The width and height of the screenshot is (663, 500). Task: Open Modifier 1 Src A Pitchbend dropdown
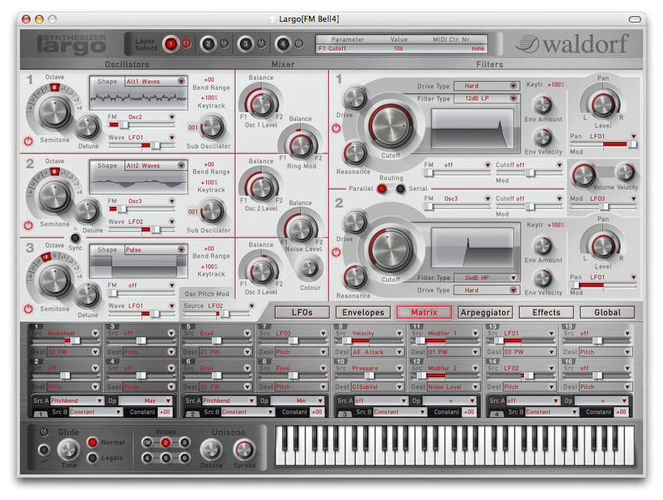pos(77,400)
